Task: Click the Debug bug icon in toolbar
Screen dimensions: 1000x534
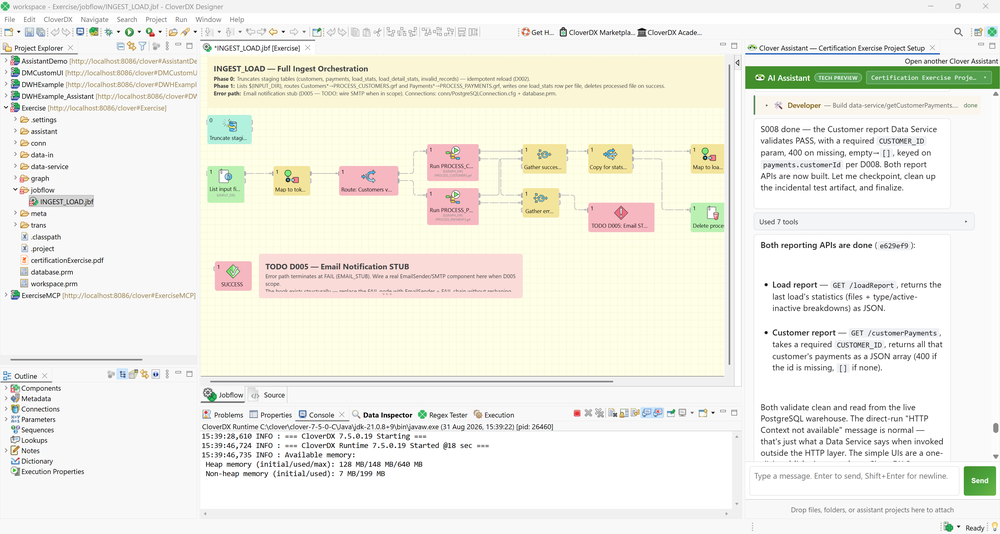Action: coord(109,32)
